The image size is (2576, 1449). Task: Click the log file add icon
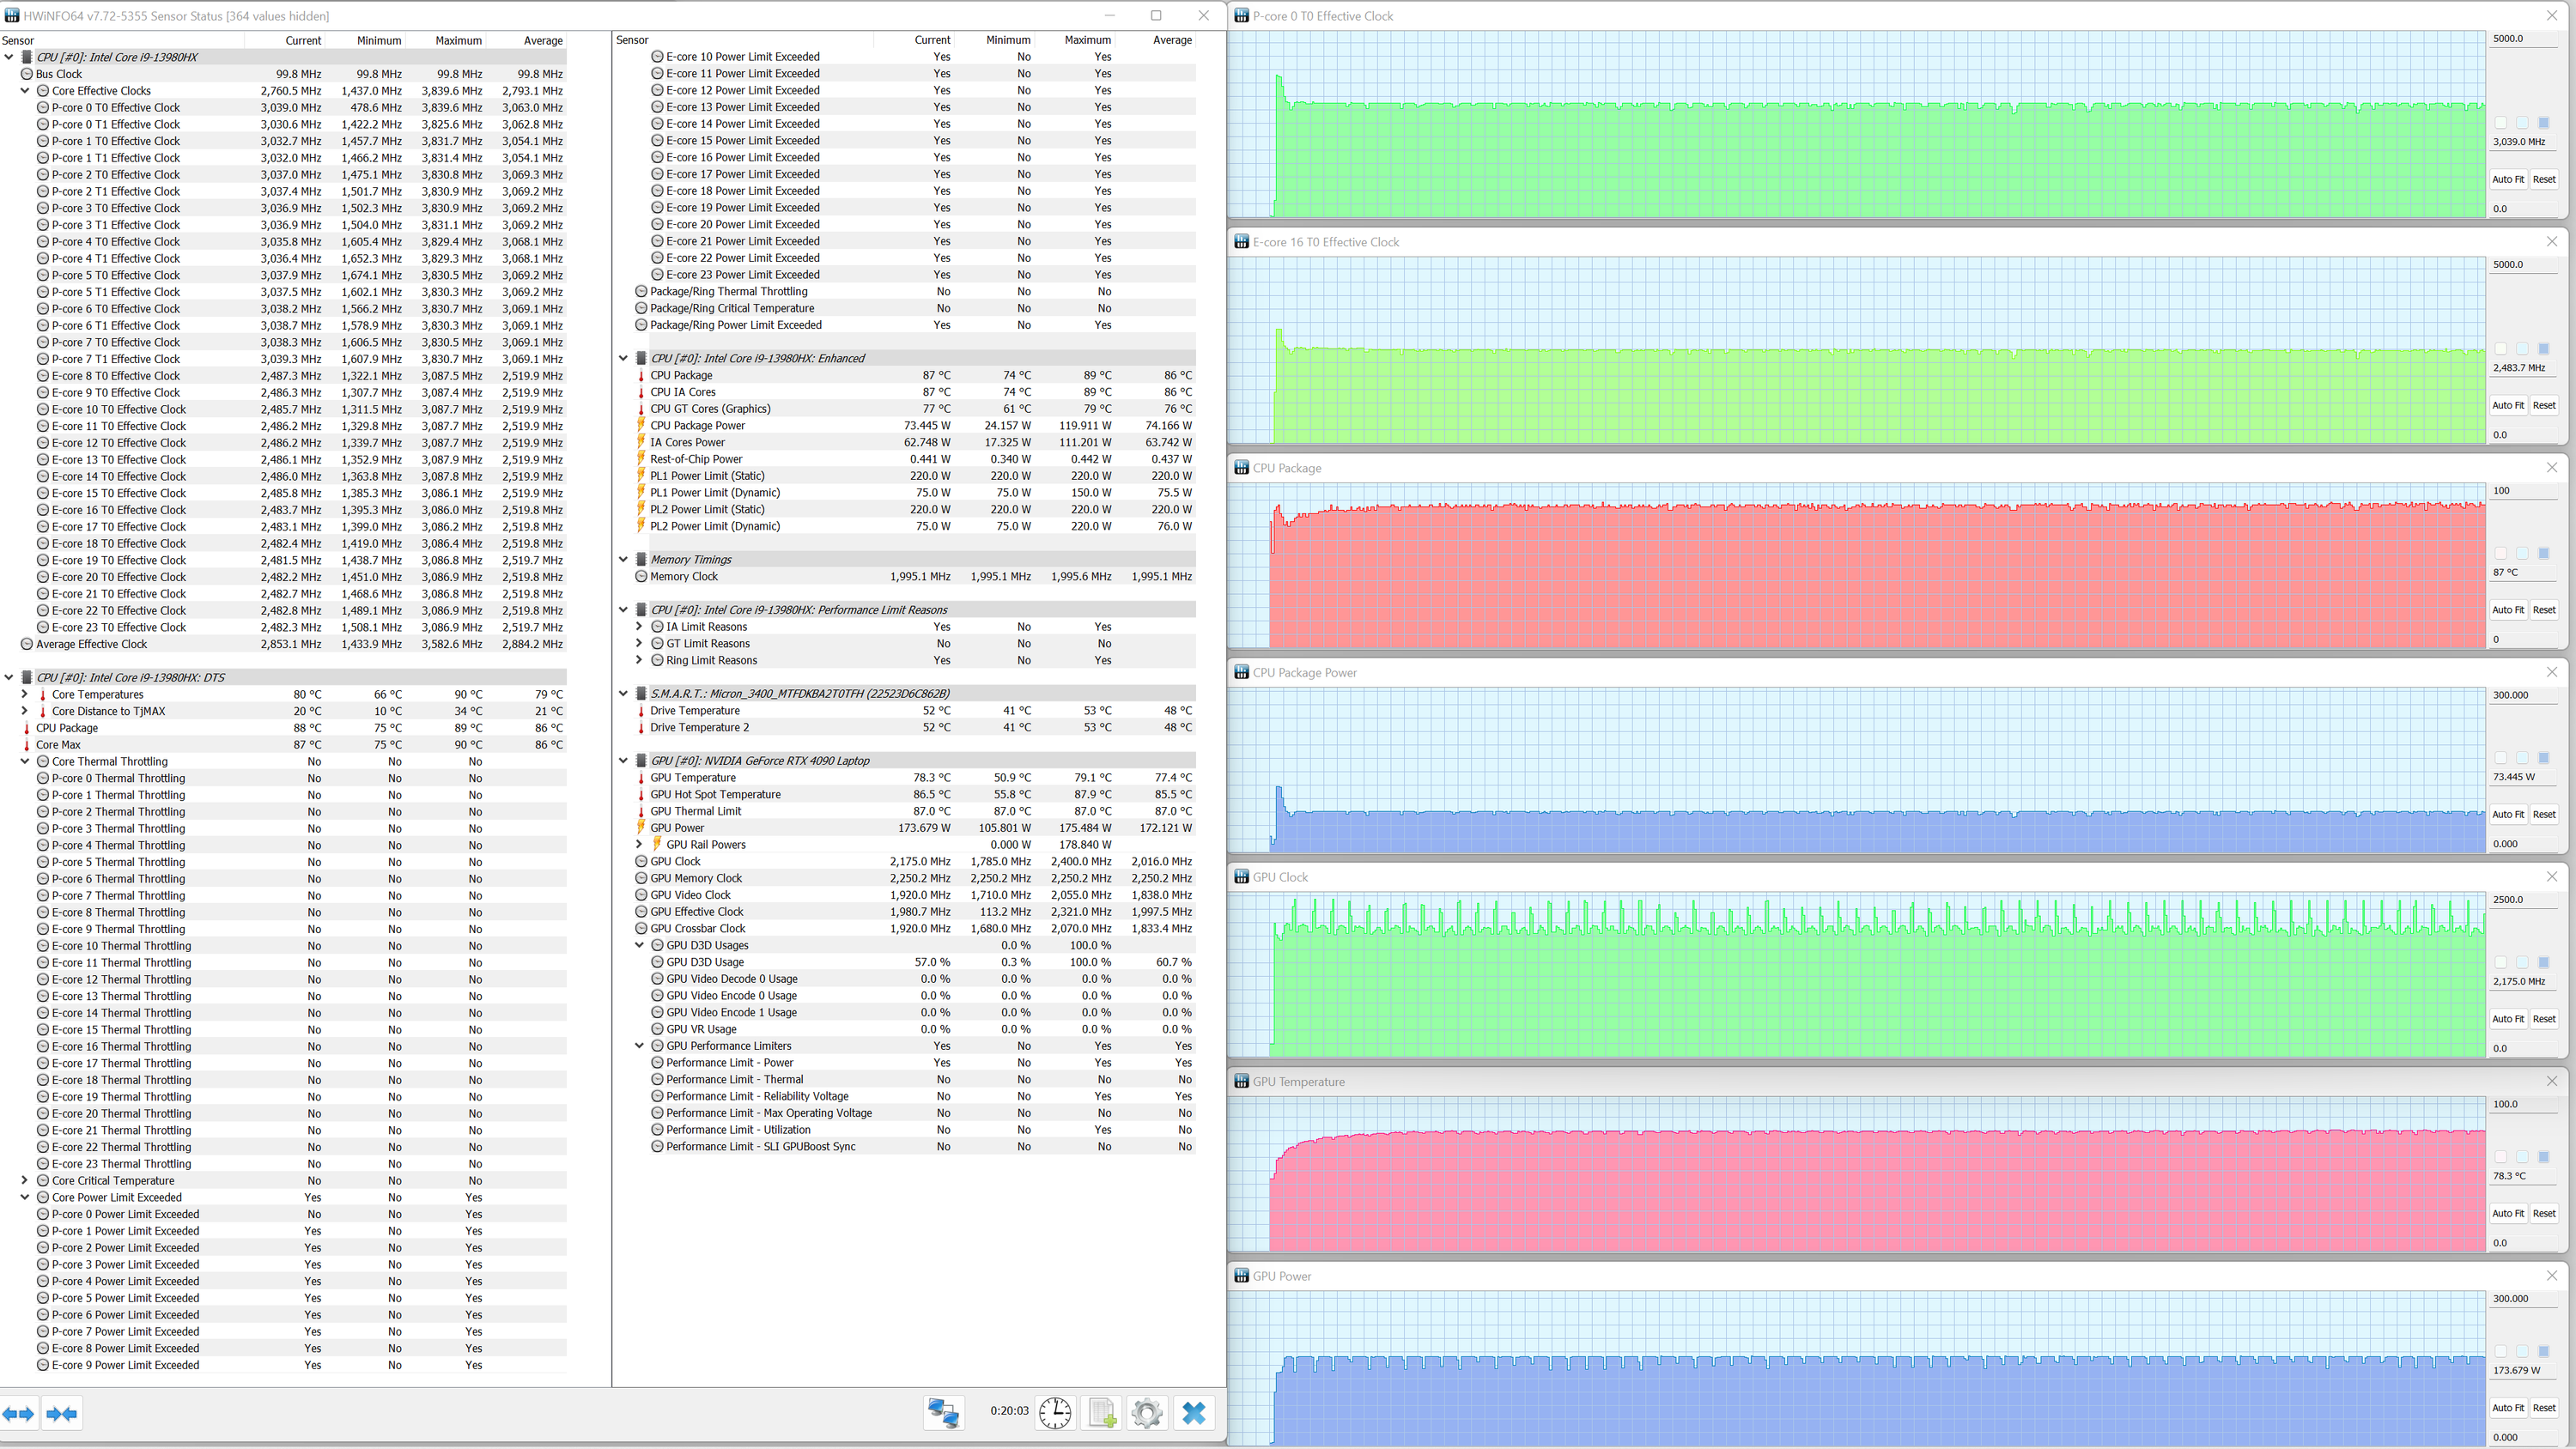[1101, 1412]
